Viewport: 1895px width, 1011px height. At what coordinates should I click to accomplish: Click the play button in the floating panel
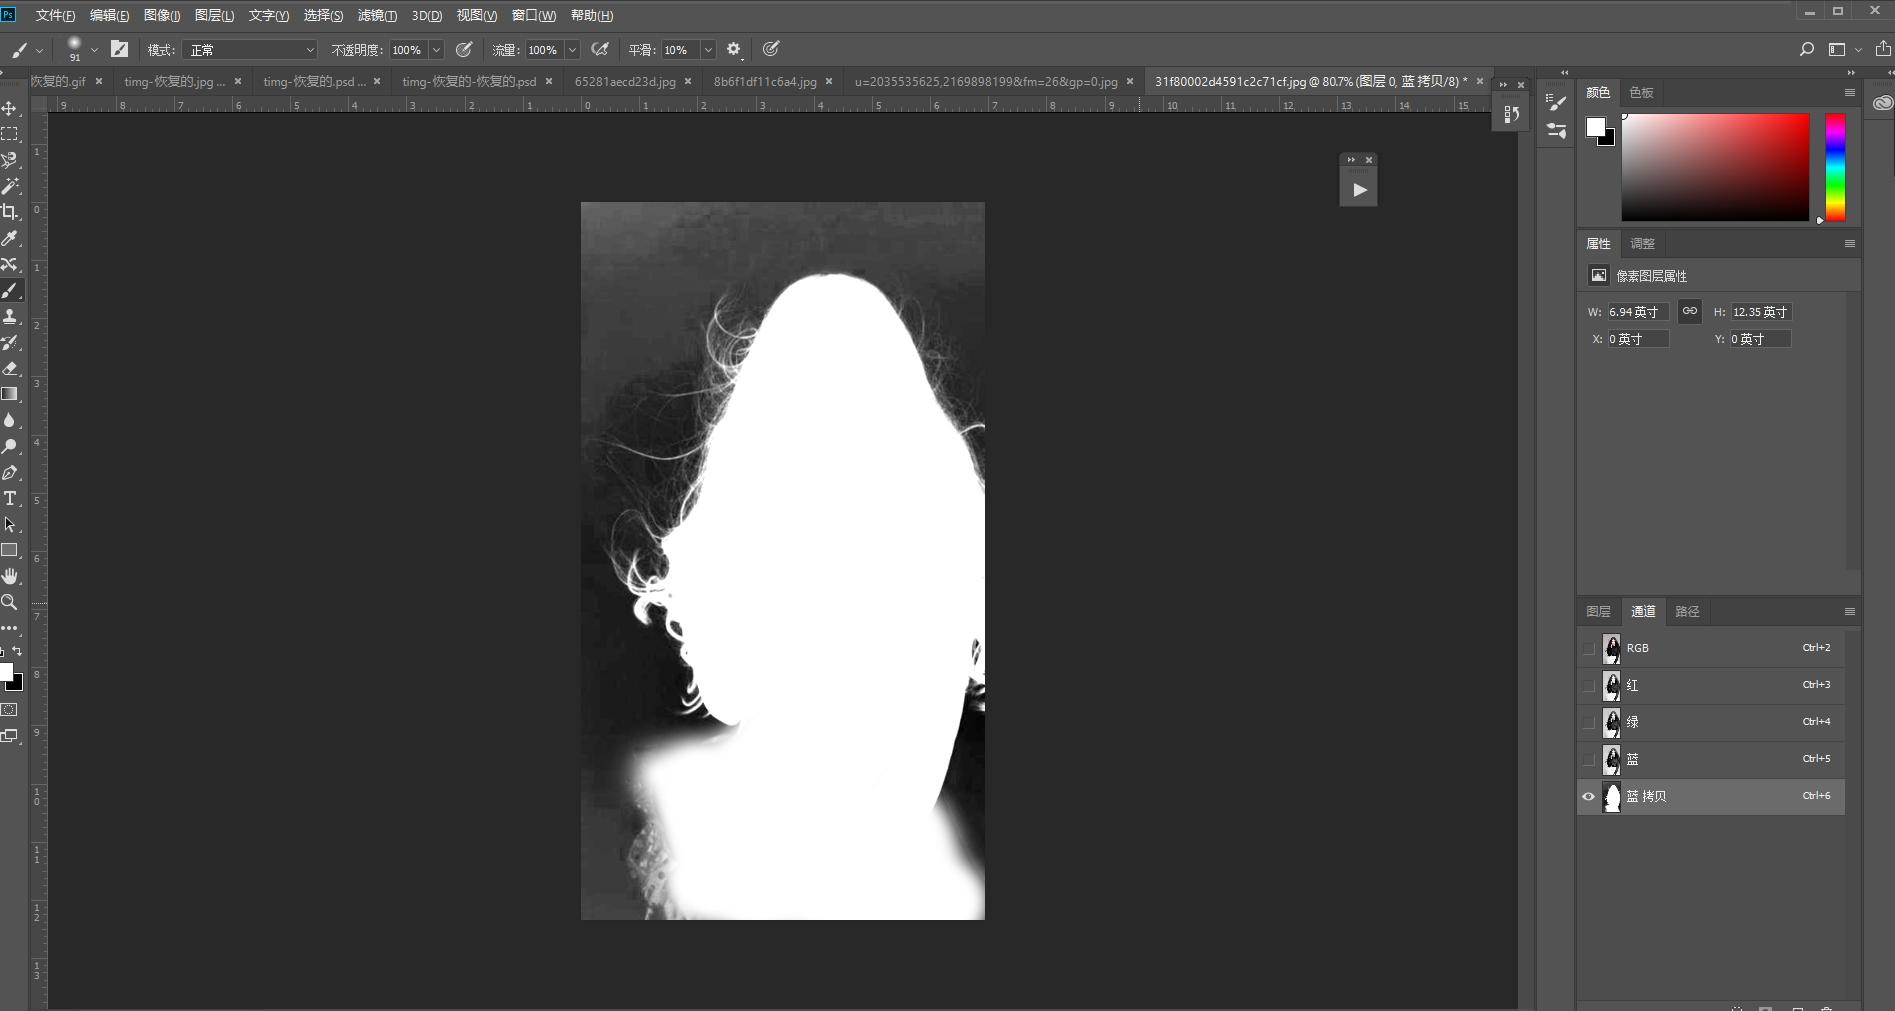[1359, 190]
